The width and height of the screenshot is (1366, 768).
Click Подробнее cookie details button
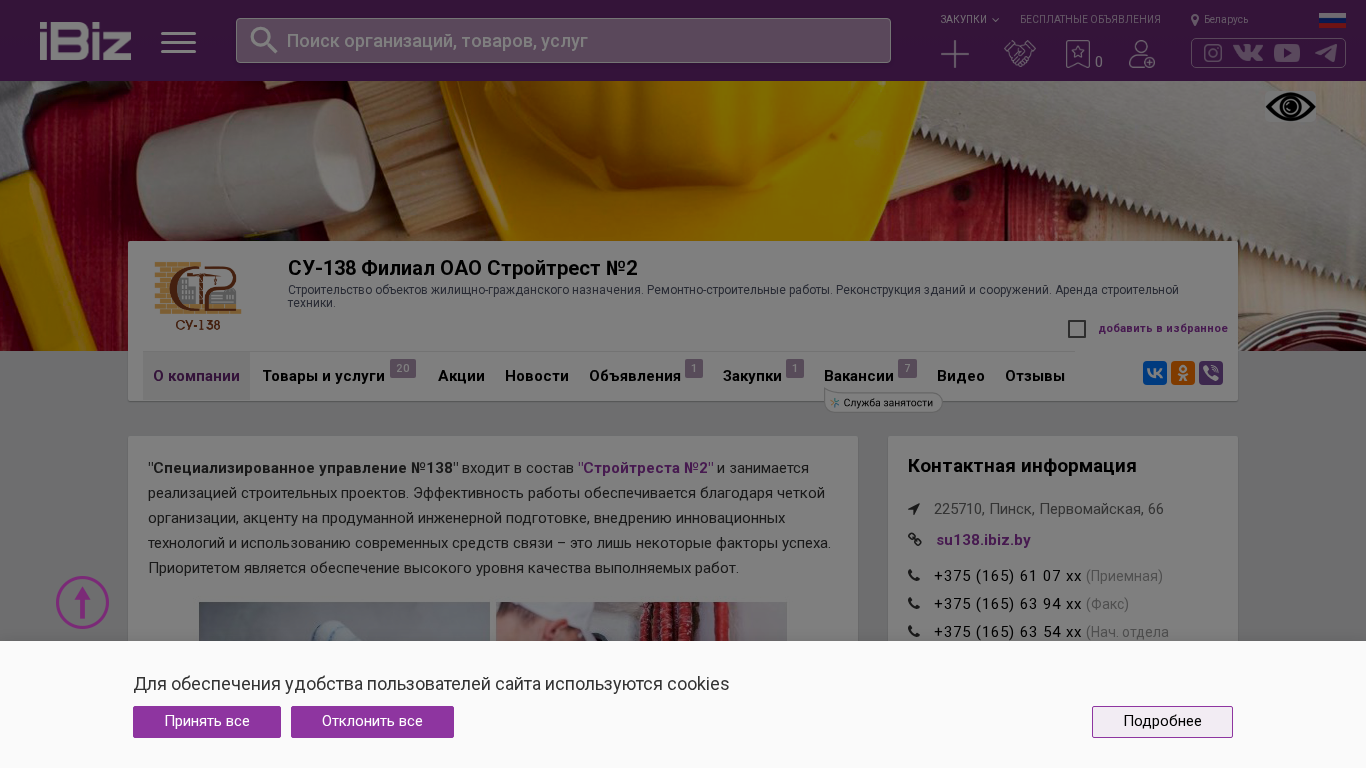[x=1162, y=722]
